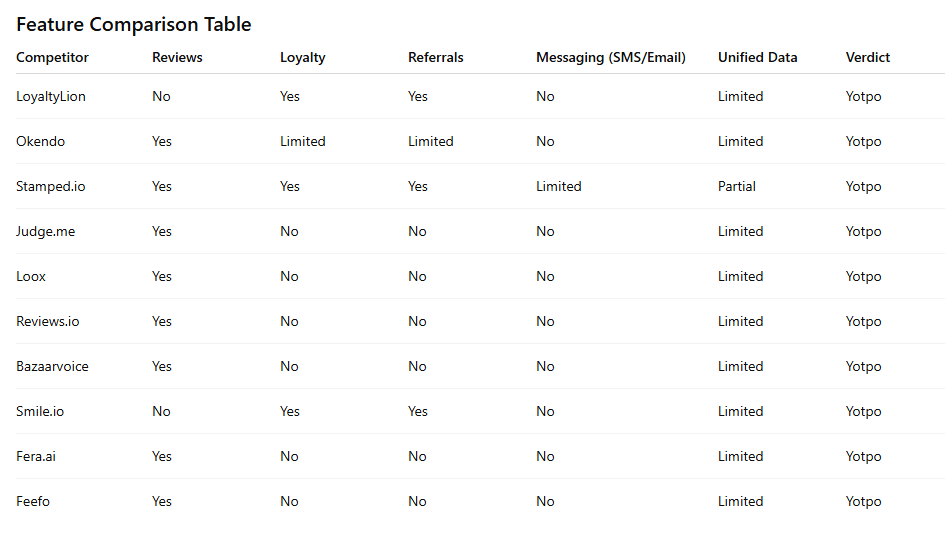Viewport: 945px width, 545px height.
Task: Click the Competitor column header
Action: click(52, 57)
